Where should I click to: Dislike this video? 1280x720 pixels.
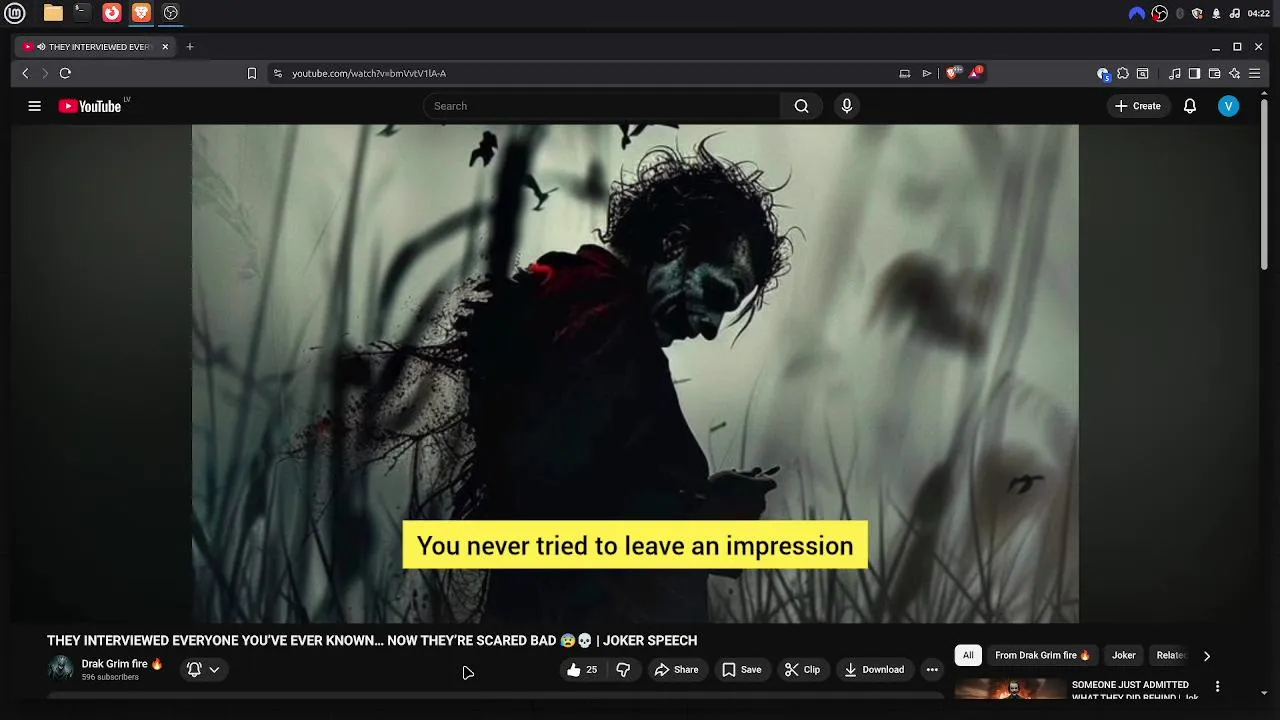tap(623, 670)
